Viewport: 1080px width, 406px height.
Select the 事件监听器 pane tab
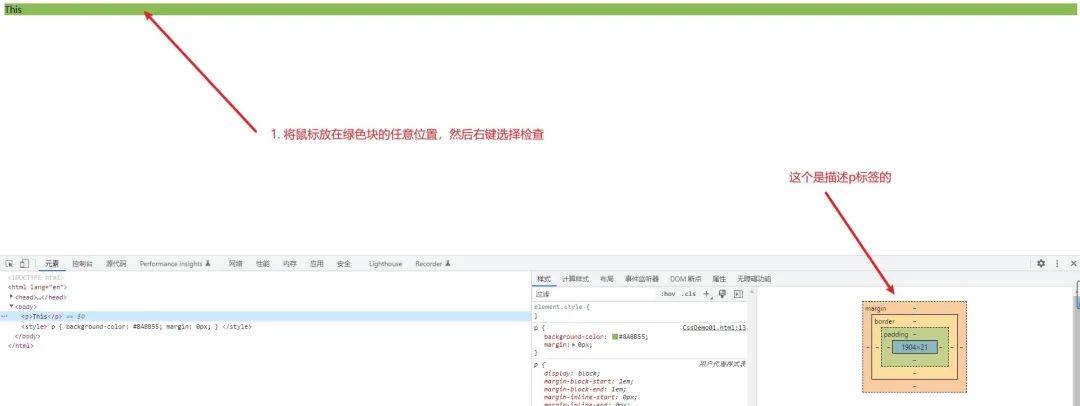pyautogui.click(x=641, y=278)
